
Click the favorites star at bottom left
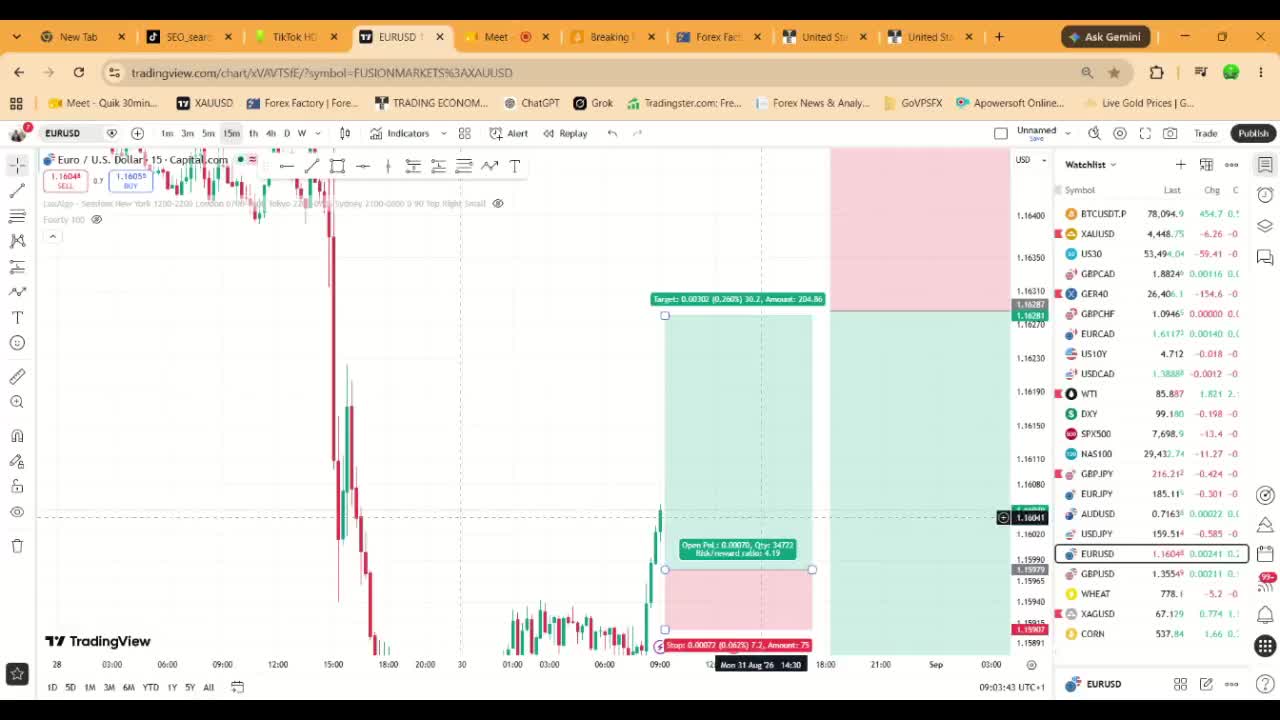pyautogui.click(x=17, y=674)
